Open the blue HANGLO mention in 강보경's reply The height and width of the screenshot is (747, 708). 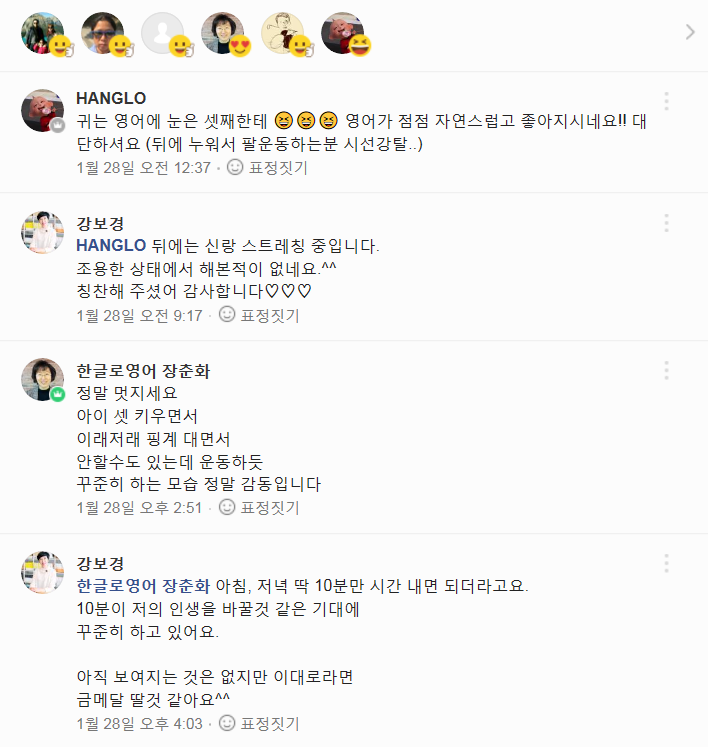coord(111,245)
